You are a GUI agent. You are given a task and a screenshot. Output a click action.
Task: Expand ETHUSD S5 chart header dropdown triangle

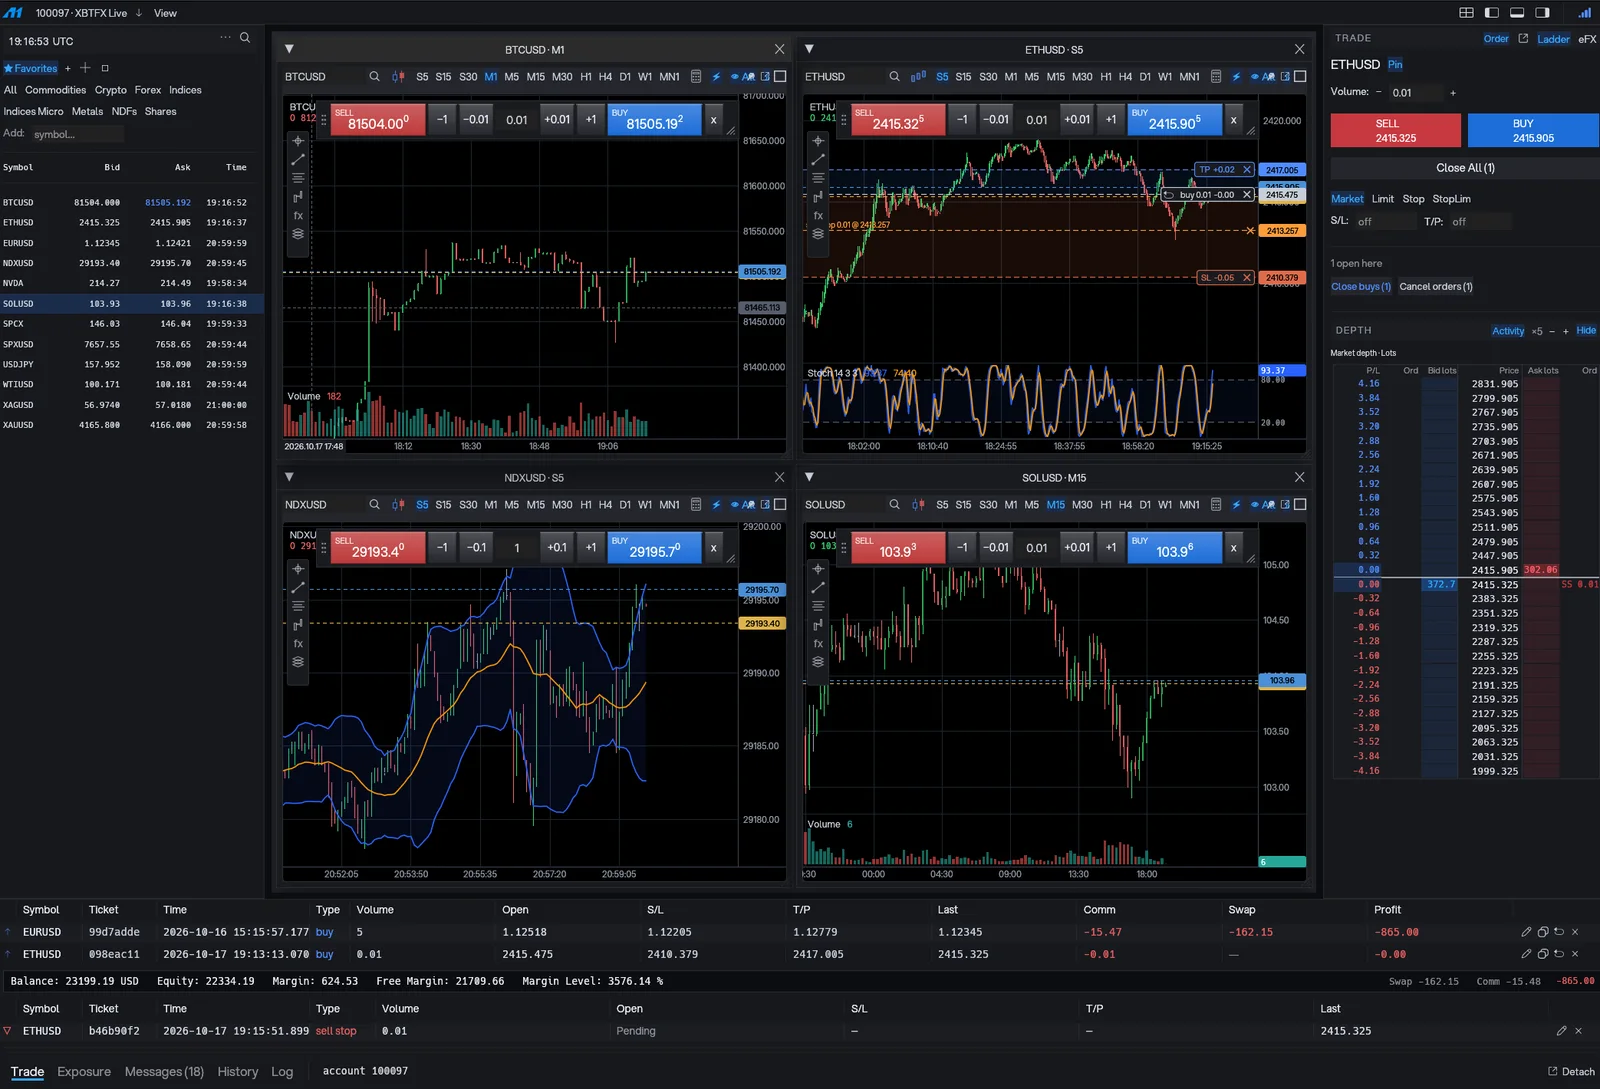click(809, 49)
